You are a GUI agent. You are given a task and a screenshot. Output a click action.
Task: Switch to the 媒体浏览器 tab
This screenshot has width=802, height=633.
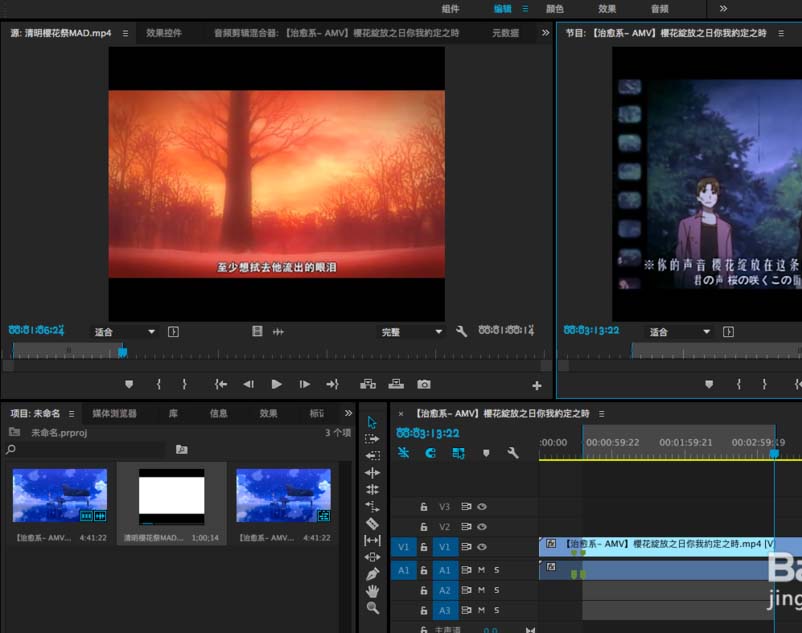point(114,413)
